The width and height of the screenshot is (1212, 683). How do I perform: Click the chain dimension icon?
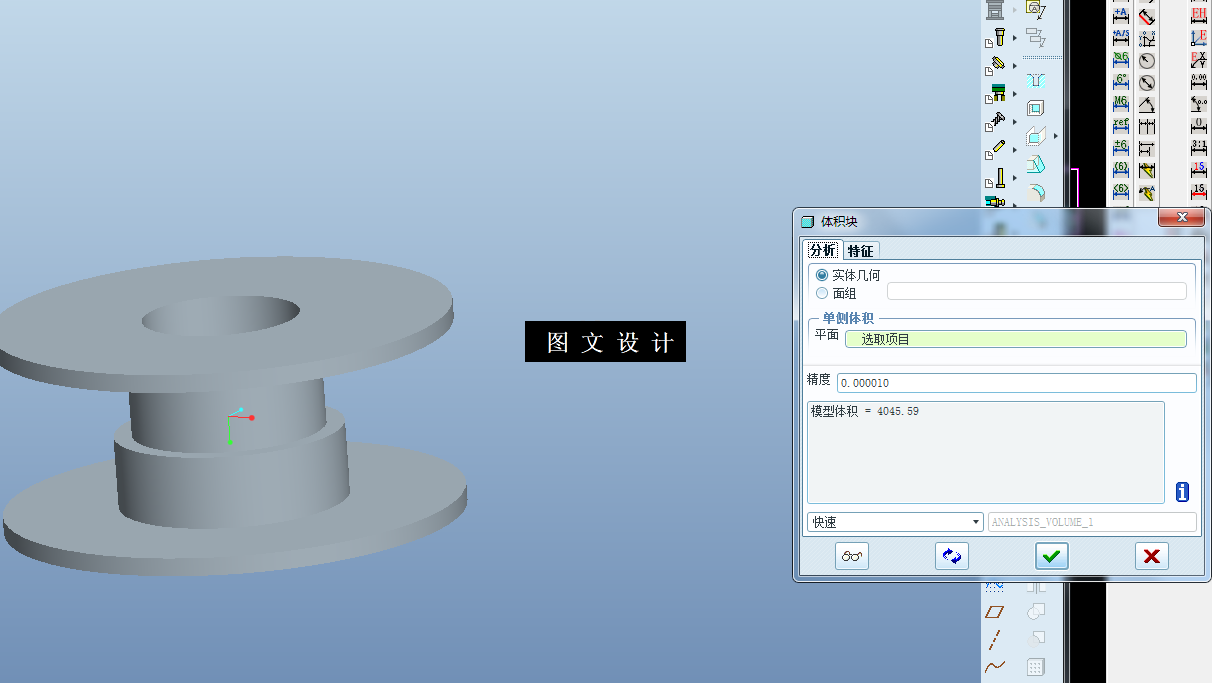coord(1147,126)
